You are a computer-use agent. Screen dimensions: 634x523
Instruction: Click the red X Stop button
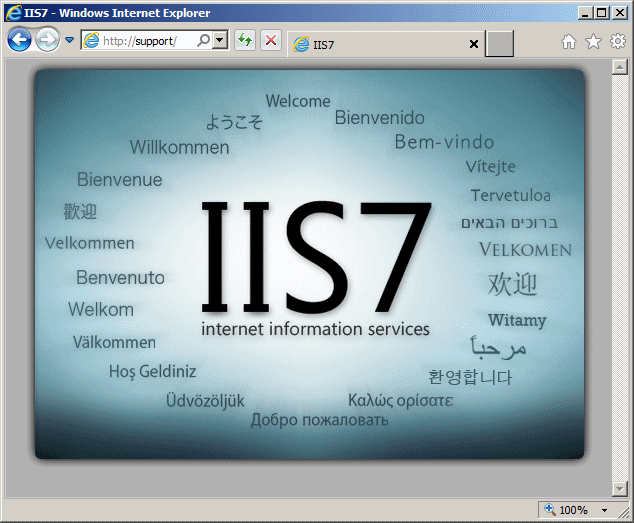[x=271, y=40]
